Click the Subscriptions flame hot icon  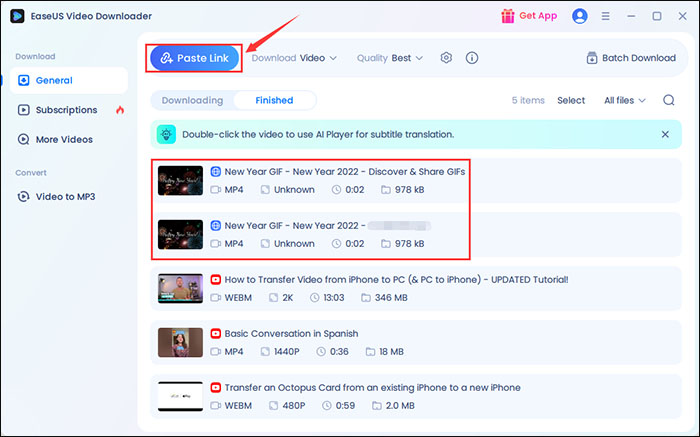[120, 110]
